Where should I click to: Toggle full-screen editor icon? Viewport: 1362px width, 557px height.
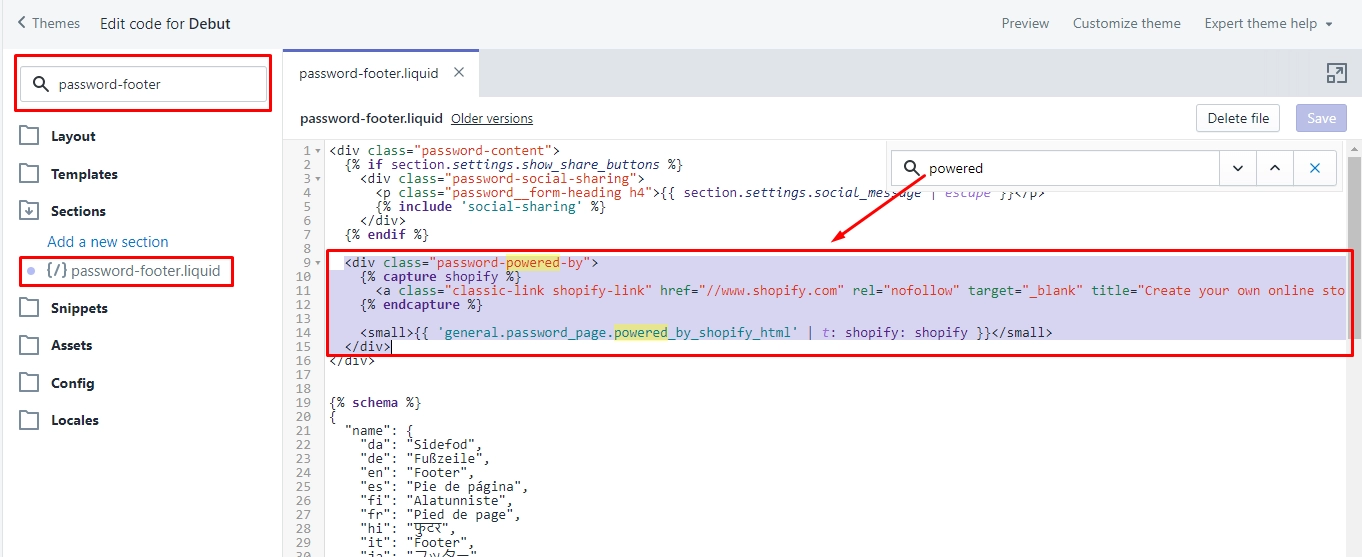pyautogui.click(x=1336, y=73)
